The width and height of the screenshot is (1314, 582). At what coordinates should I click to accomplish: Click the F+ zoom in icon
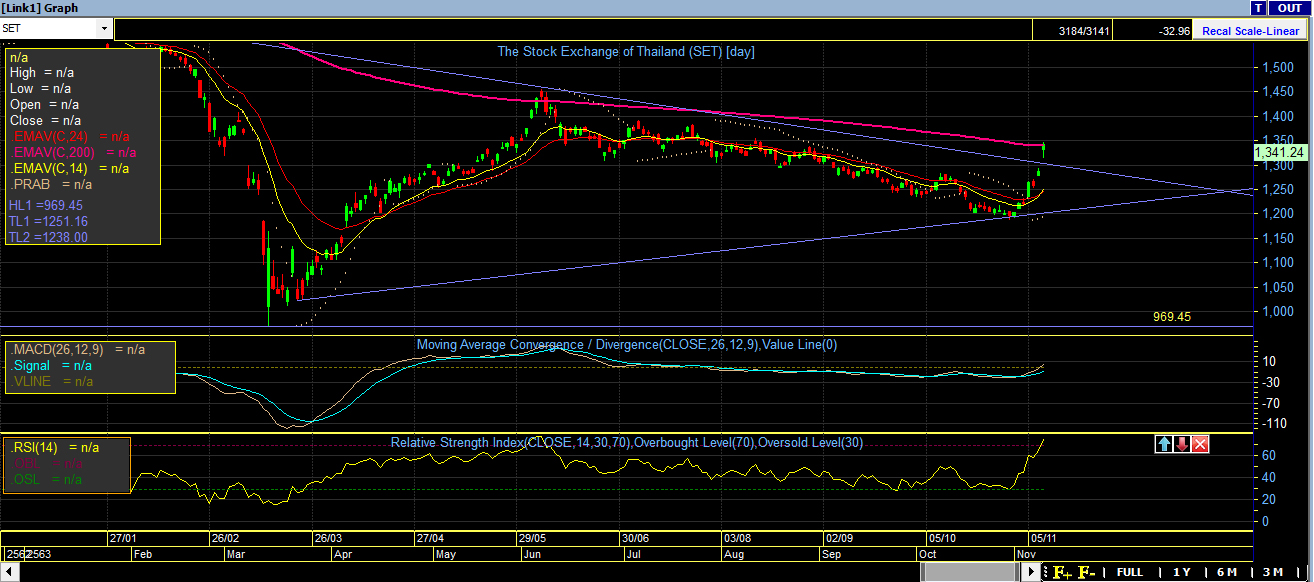click(1059, 572)
